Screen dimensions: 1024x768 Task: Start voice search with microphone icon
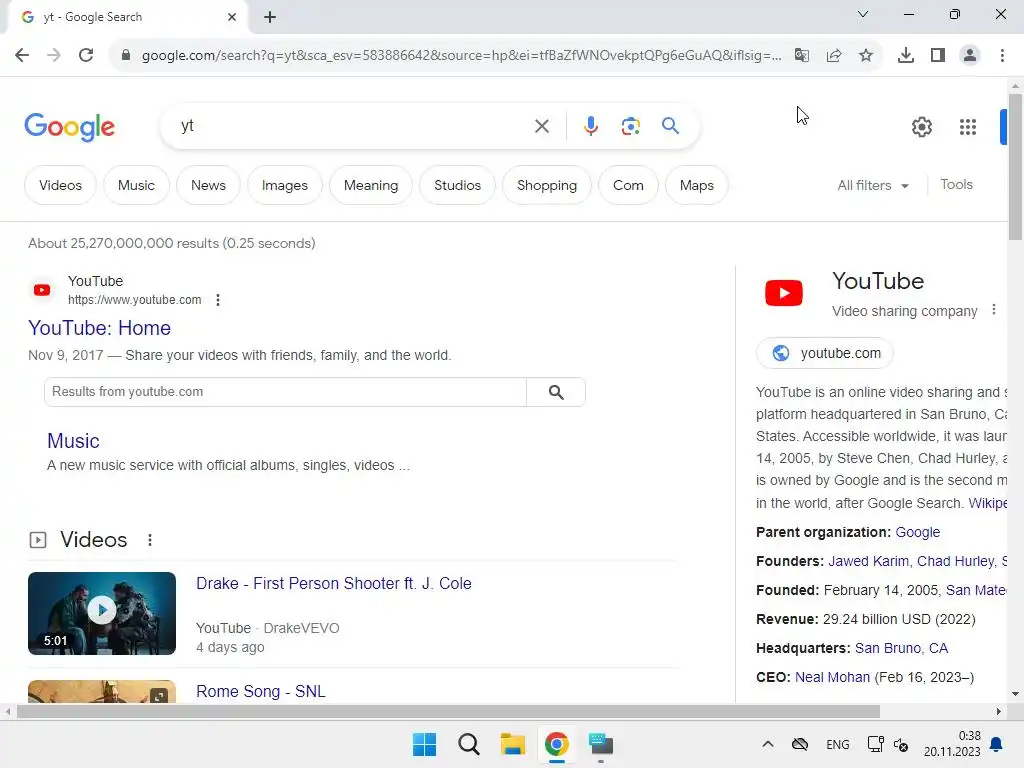[x=590, y=126]
